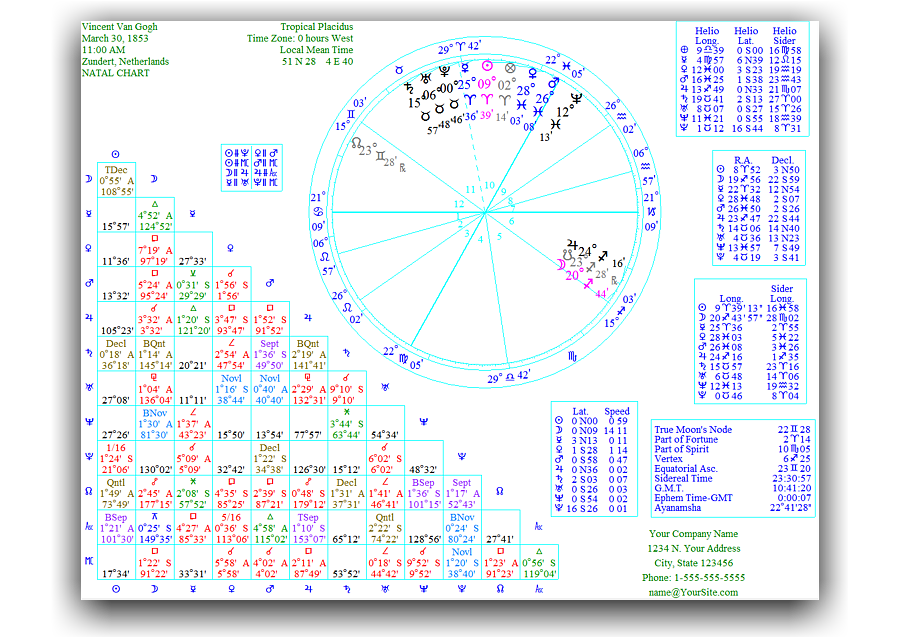
Task: Select the Uranus glyph labeling the 27°08' row
Action: (x=89, y=387)
